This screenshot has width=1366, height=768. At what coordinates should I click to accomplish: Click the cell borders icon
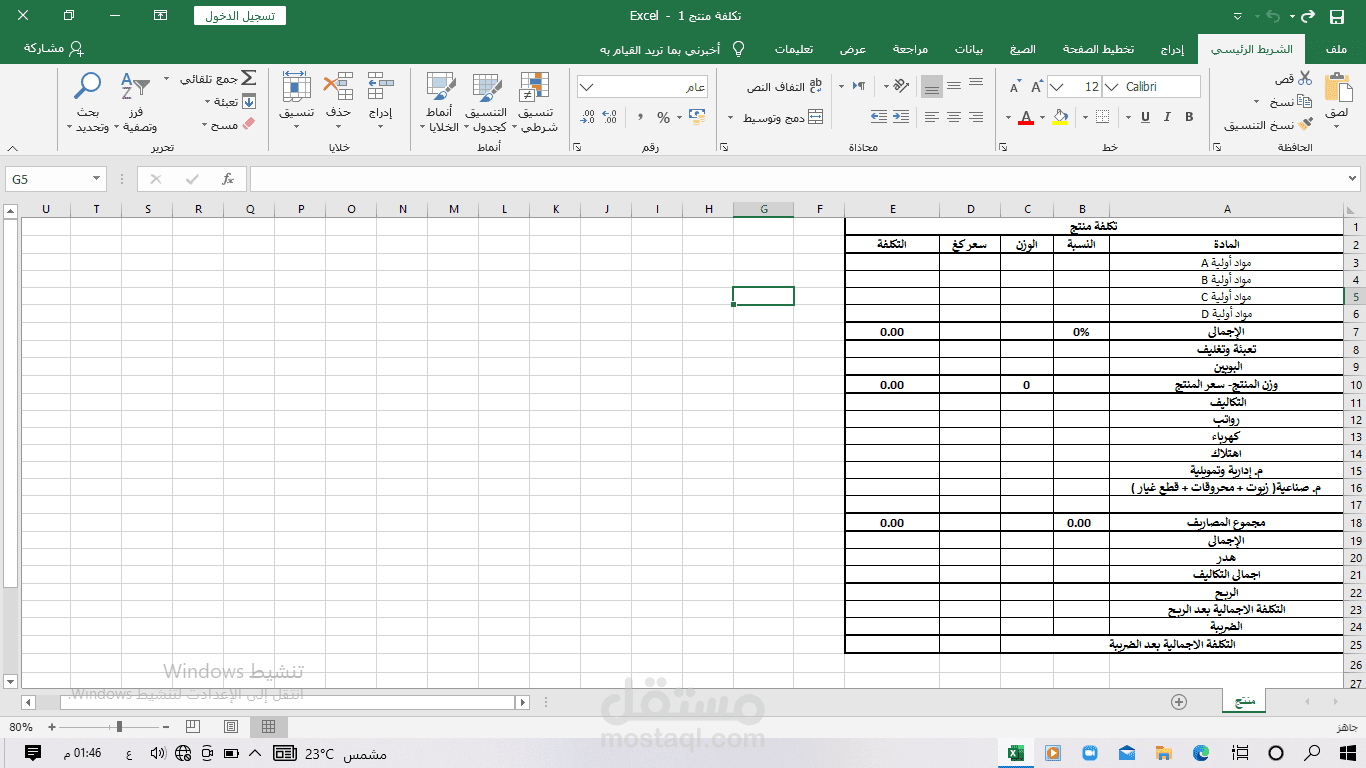(x=1100, y=117)
